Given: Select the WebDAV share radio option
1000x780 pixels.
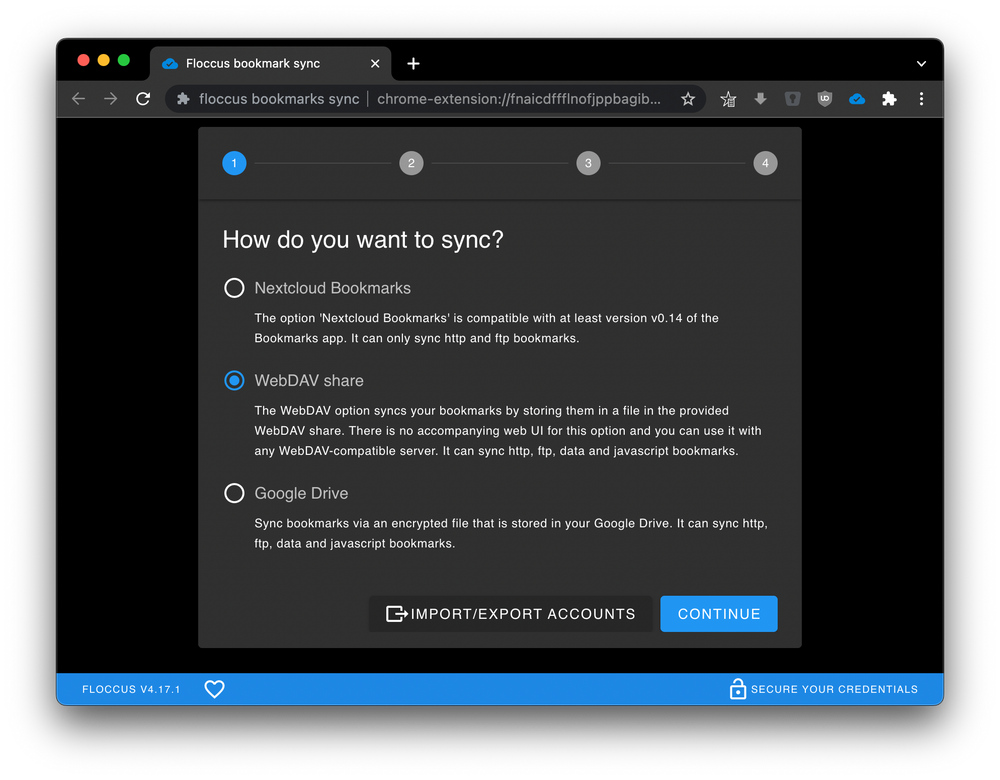Looking at the screenshot, I should pos(234,381).
